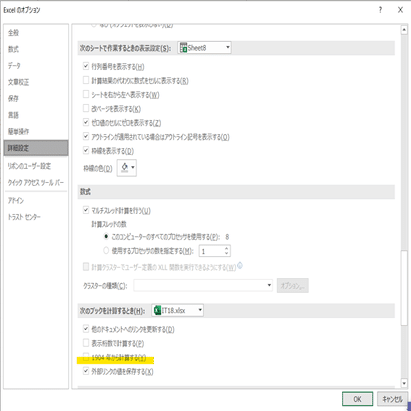
Task: Toggle マルチスレッド計算を行う checkbox
Action: pyautogui.click(x=86, y=210)
